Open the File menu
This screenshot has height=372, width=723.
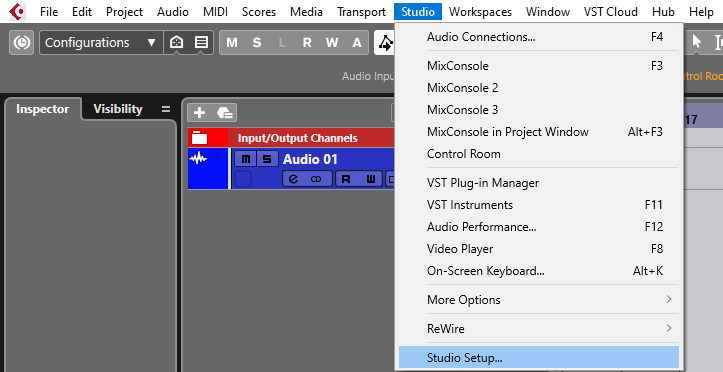click(49, 12)
